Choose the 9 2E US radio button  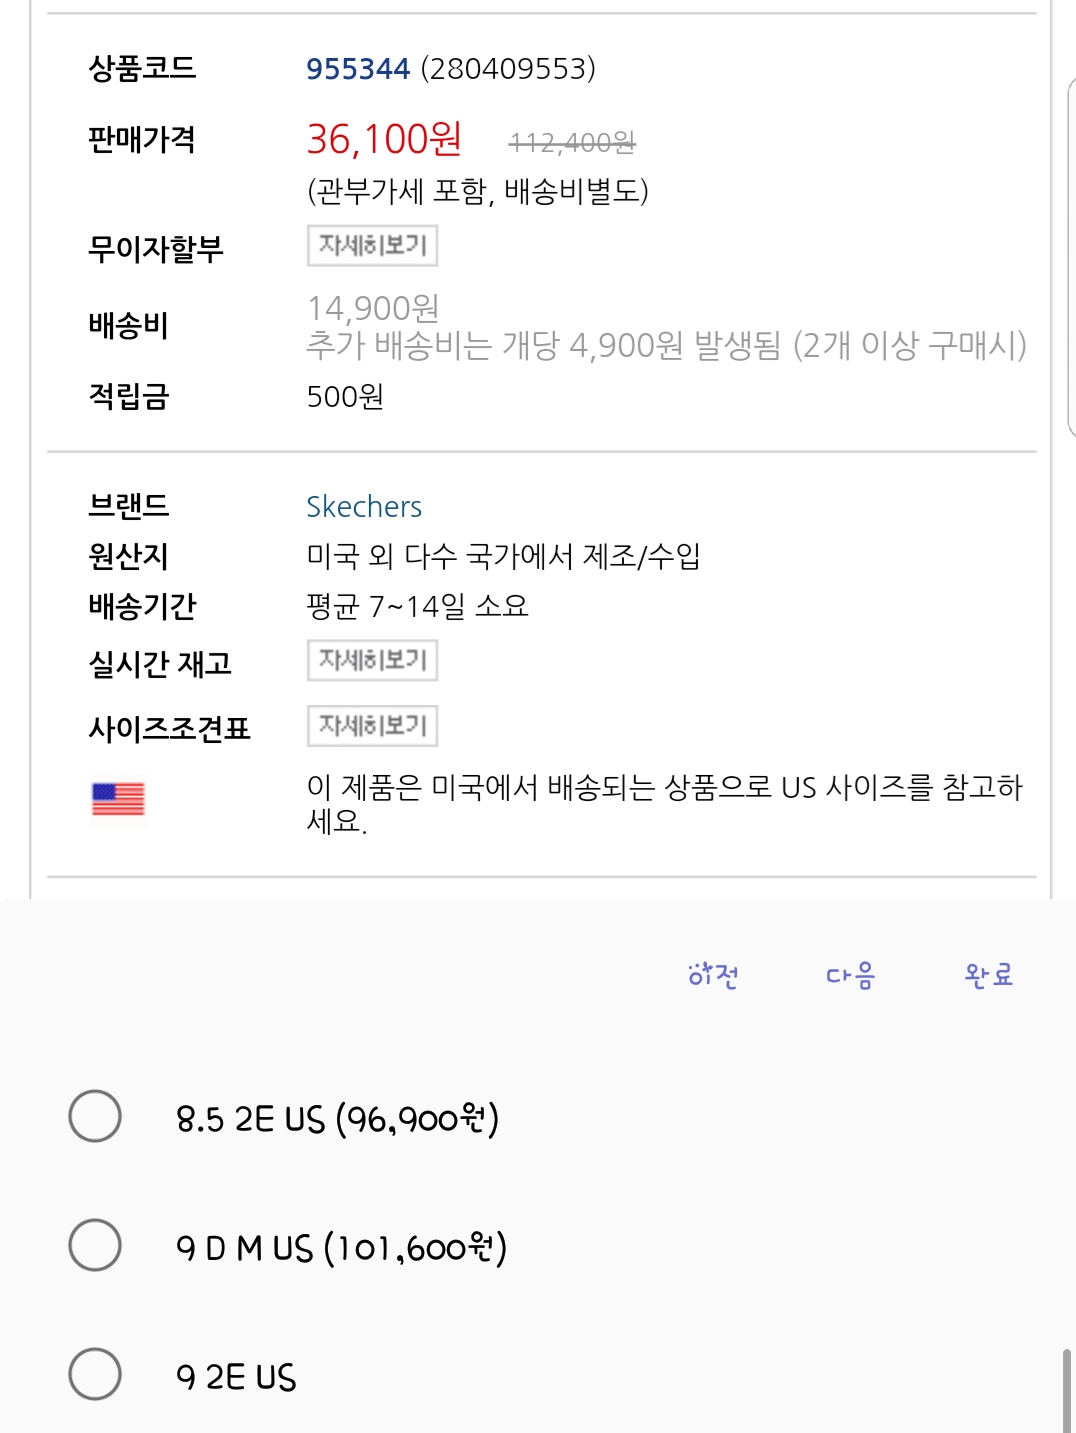[95, 1374]
